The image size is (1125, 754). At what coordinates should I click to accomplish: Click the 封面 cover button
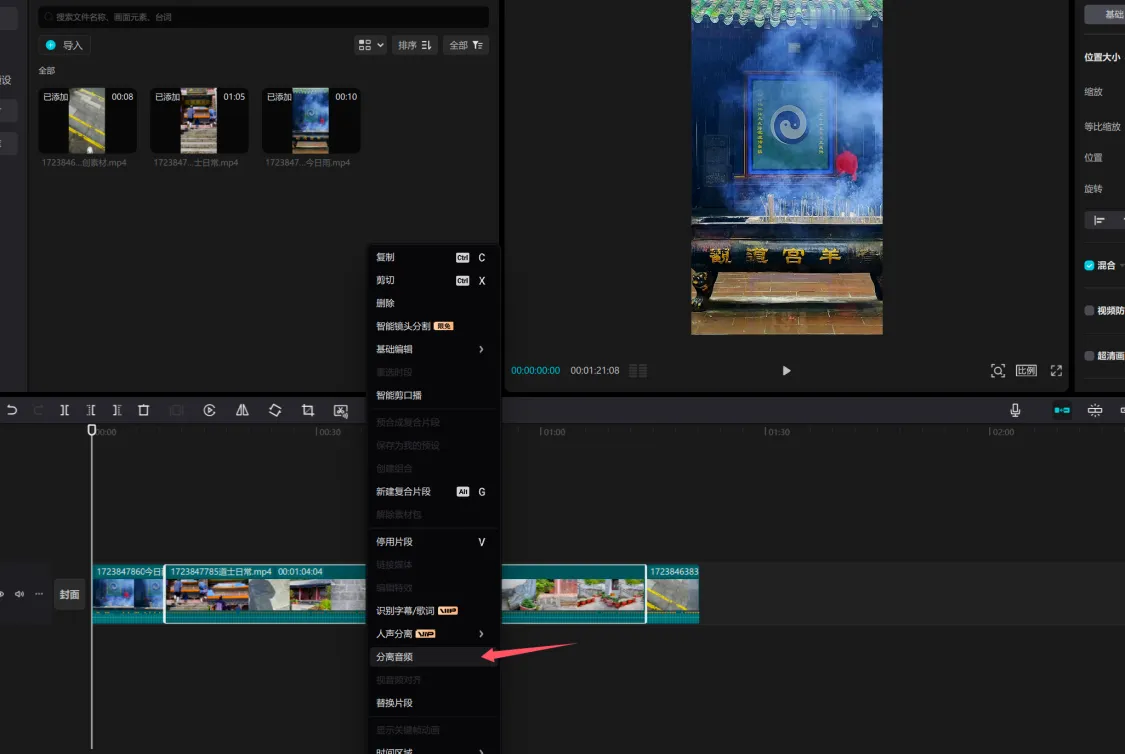pyautogui.click(x=69, y=594)
